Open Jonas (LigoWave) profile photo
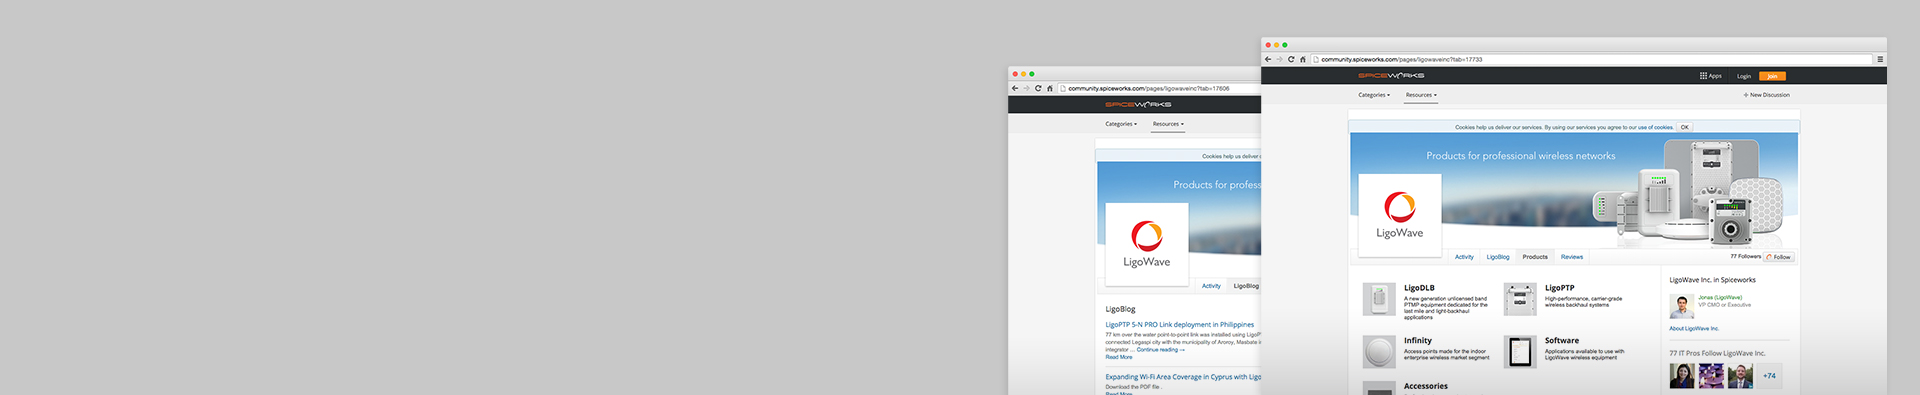This screenshot has width=1920, height=395. coord(1681,306)
